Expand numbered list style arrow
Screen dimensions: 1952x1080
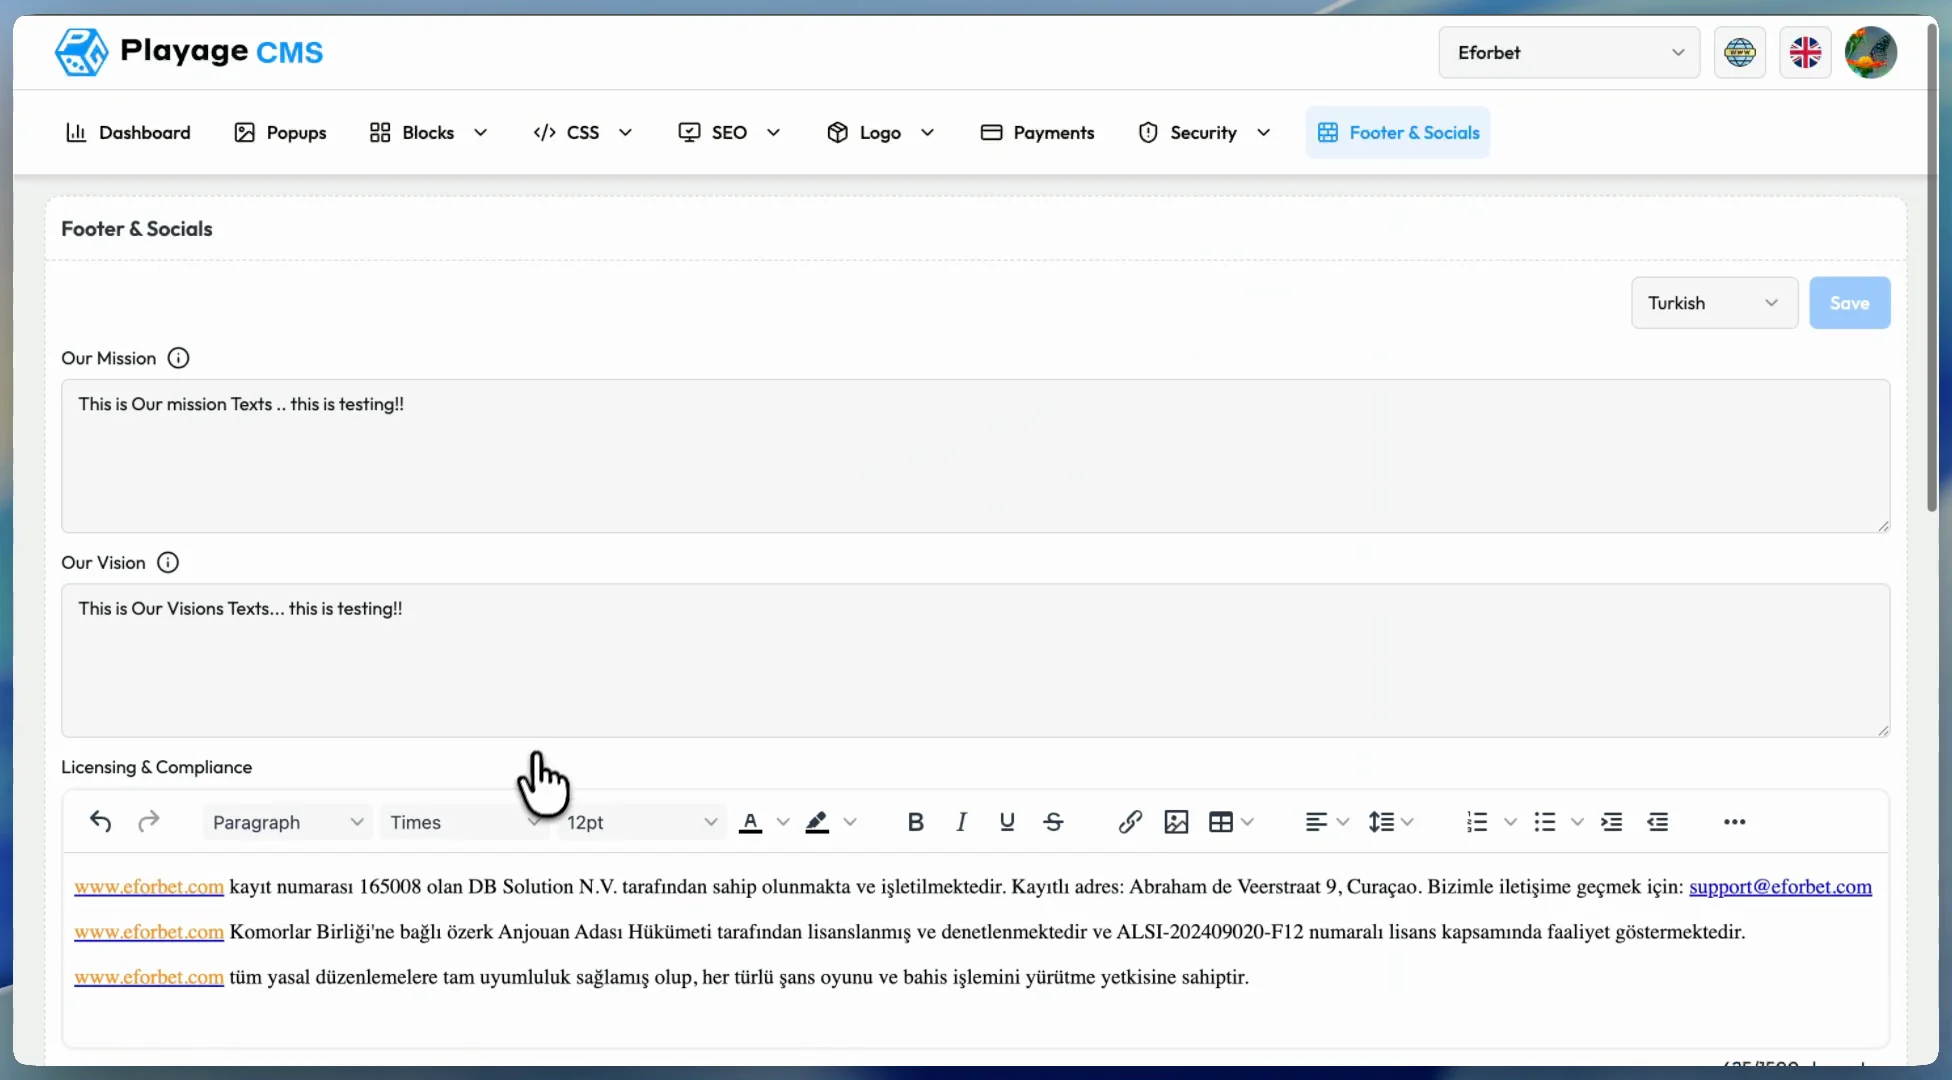[x=1510, y=822]
